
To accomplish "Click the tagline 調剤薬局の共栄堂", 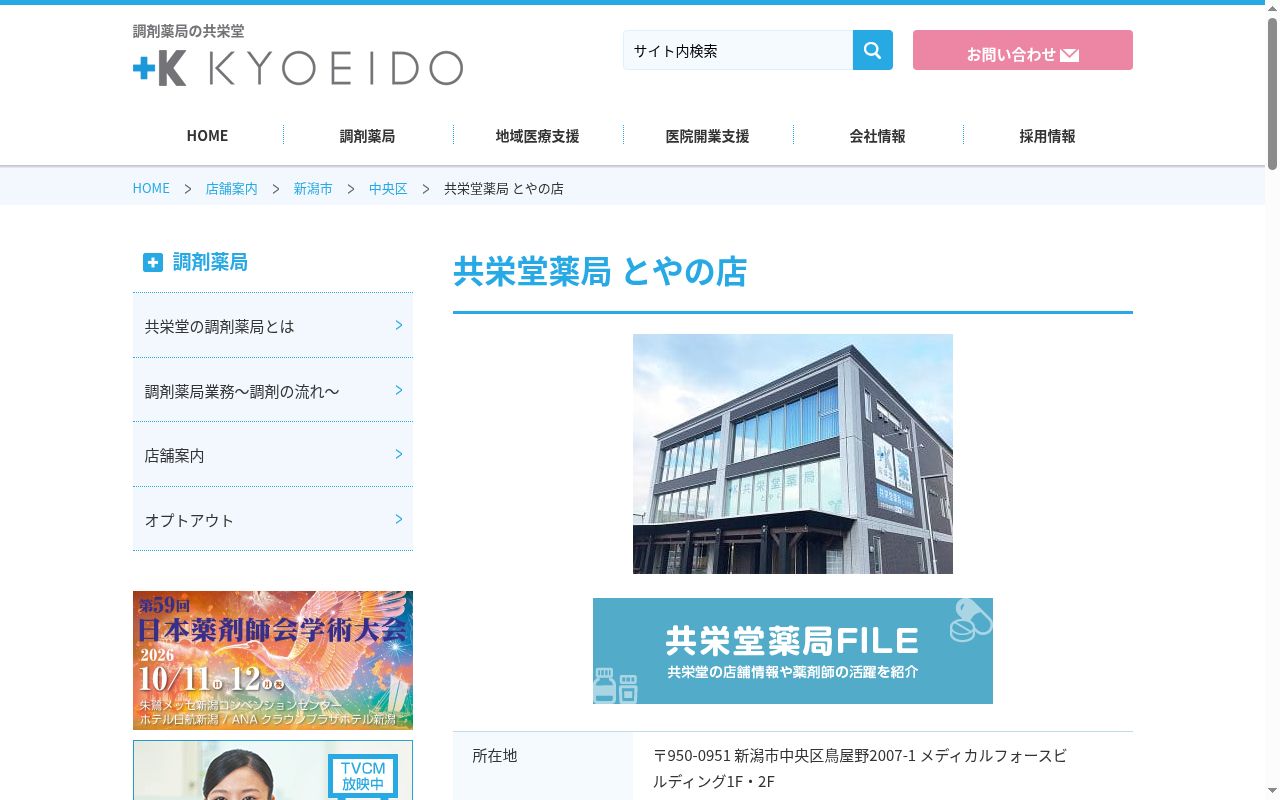I will (x=188, y=31).
